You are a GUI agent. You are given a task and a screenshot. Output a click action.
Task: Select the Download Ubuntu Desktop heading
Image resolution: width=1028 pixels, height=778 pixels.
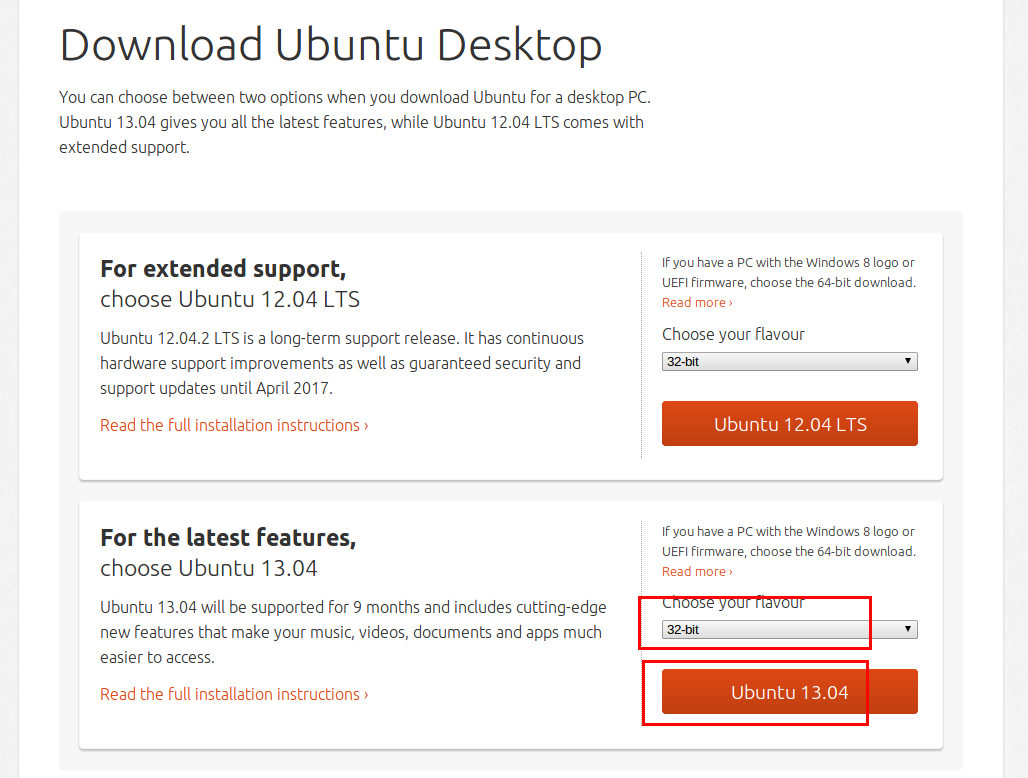(x=331, y=45)
